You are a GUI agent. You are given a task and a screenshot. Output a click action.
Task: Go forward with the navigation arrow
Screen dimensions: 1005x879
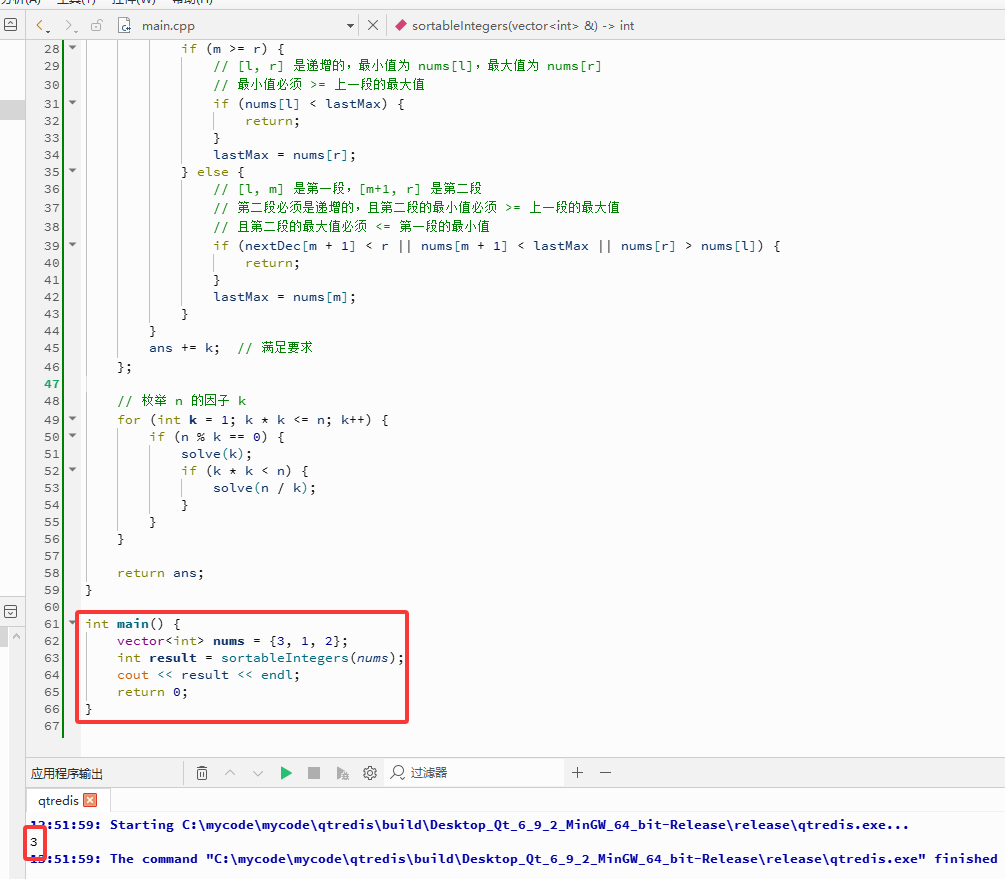[x=69, y=26]
